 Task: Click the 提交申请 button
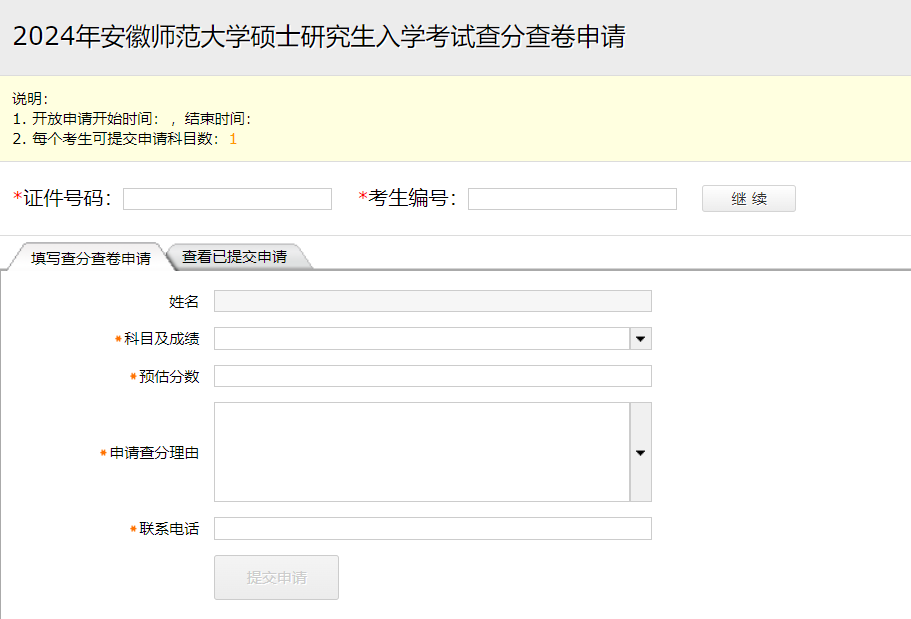point(277,577)
